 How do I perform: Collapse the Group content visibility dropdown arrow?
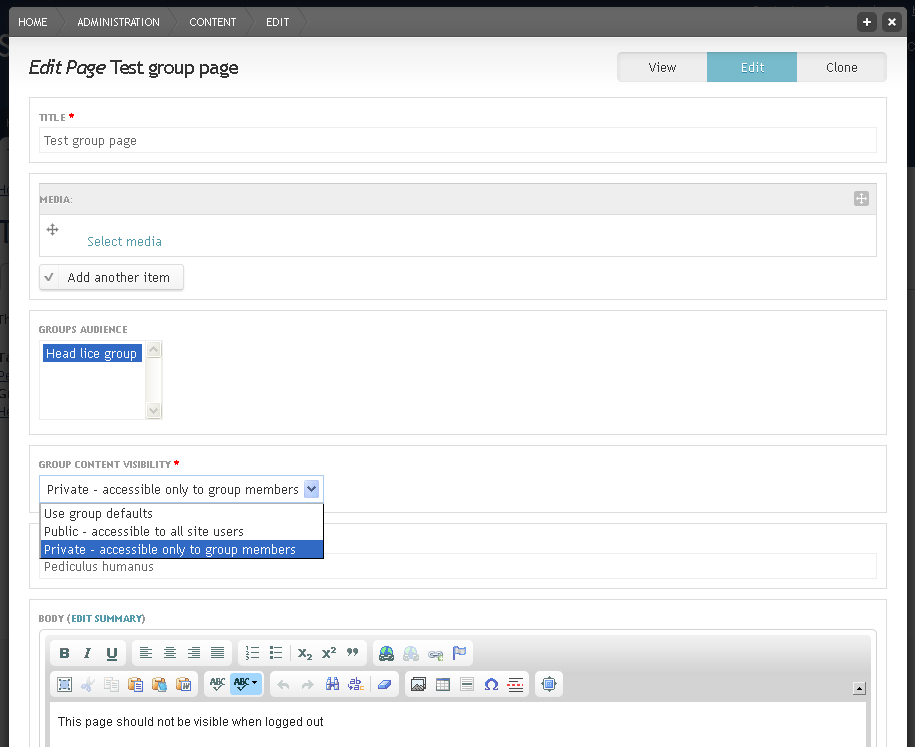coord(312,489)
